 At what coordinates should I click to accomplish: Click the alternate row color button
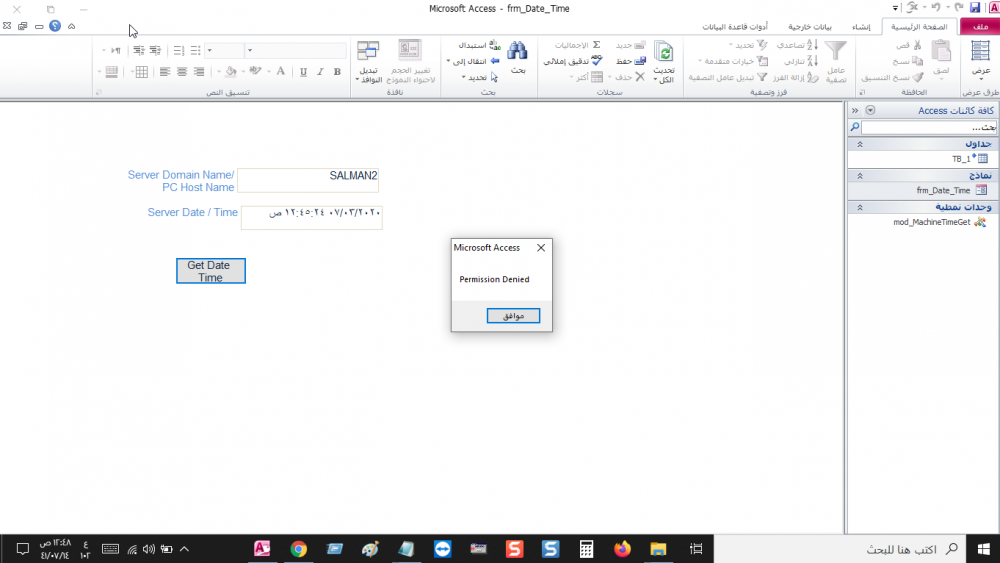[x=112, y=71]
